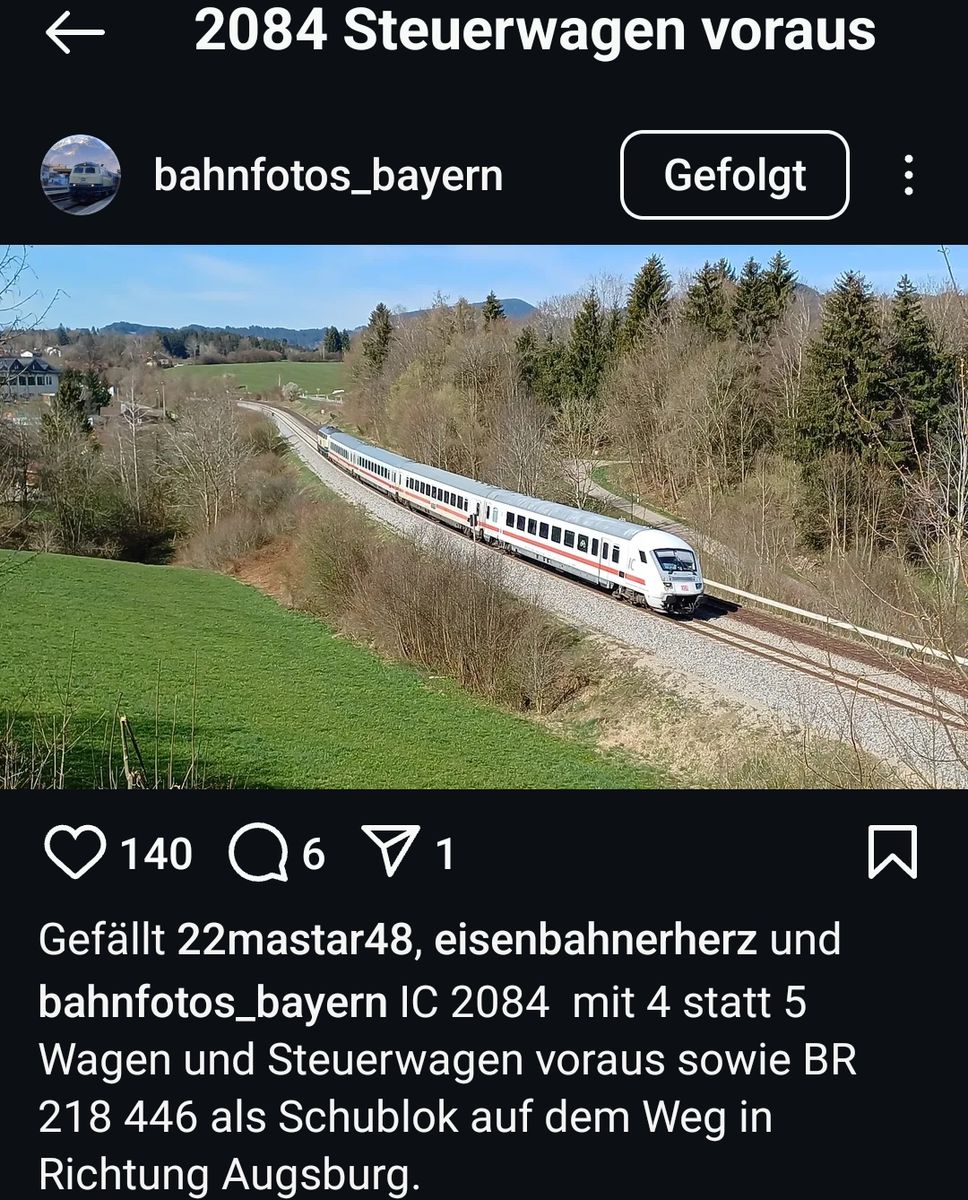Open the three-dot more options menu
Image resolution: width=968 pixels, height=1200 pixels.
point(908,175)
